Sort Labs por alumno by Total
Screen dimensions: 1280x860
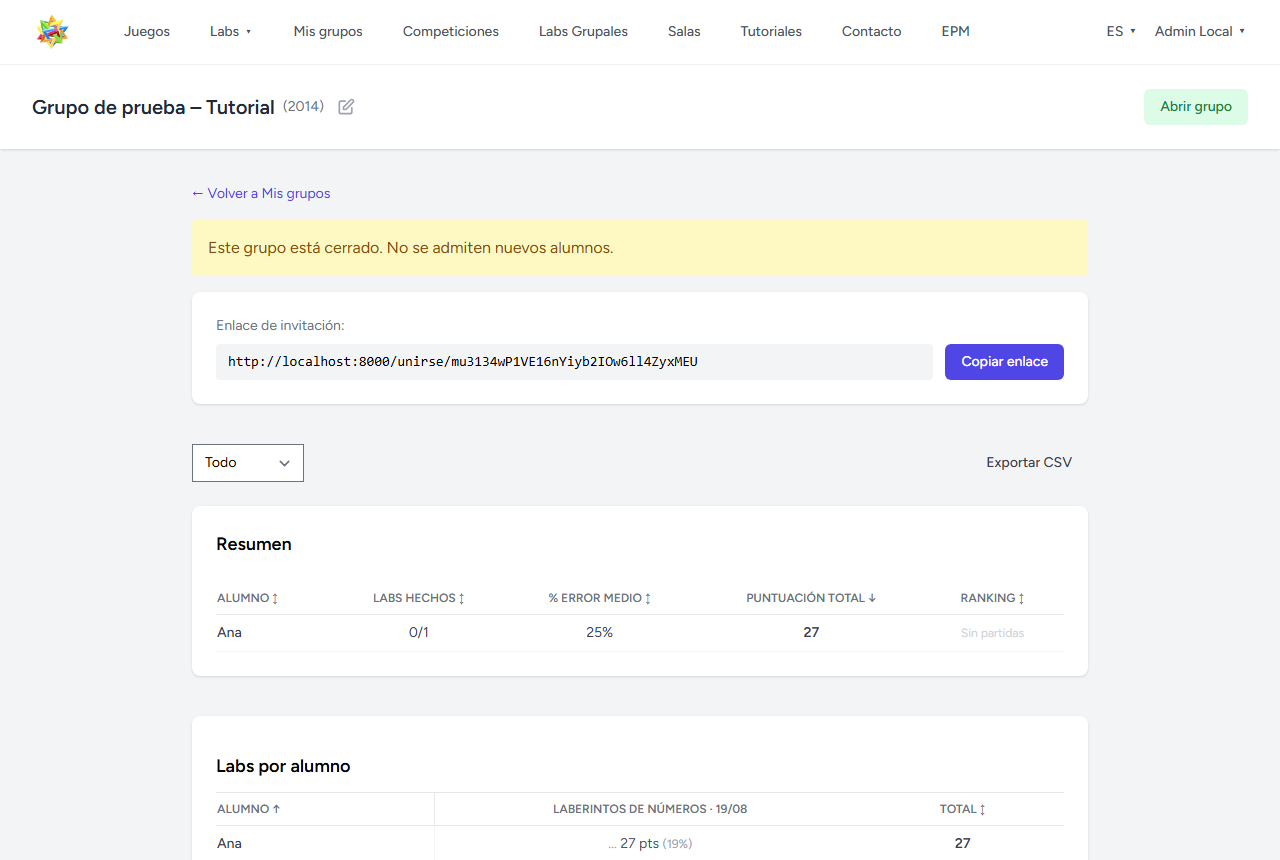pos(963,809)
